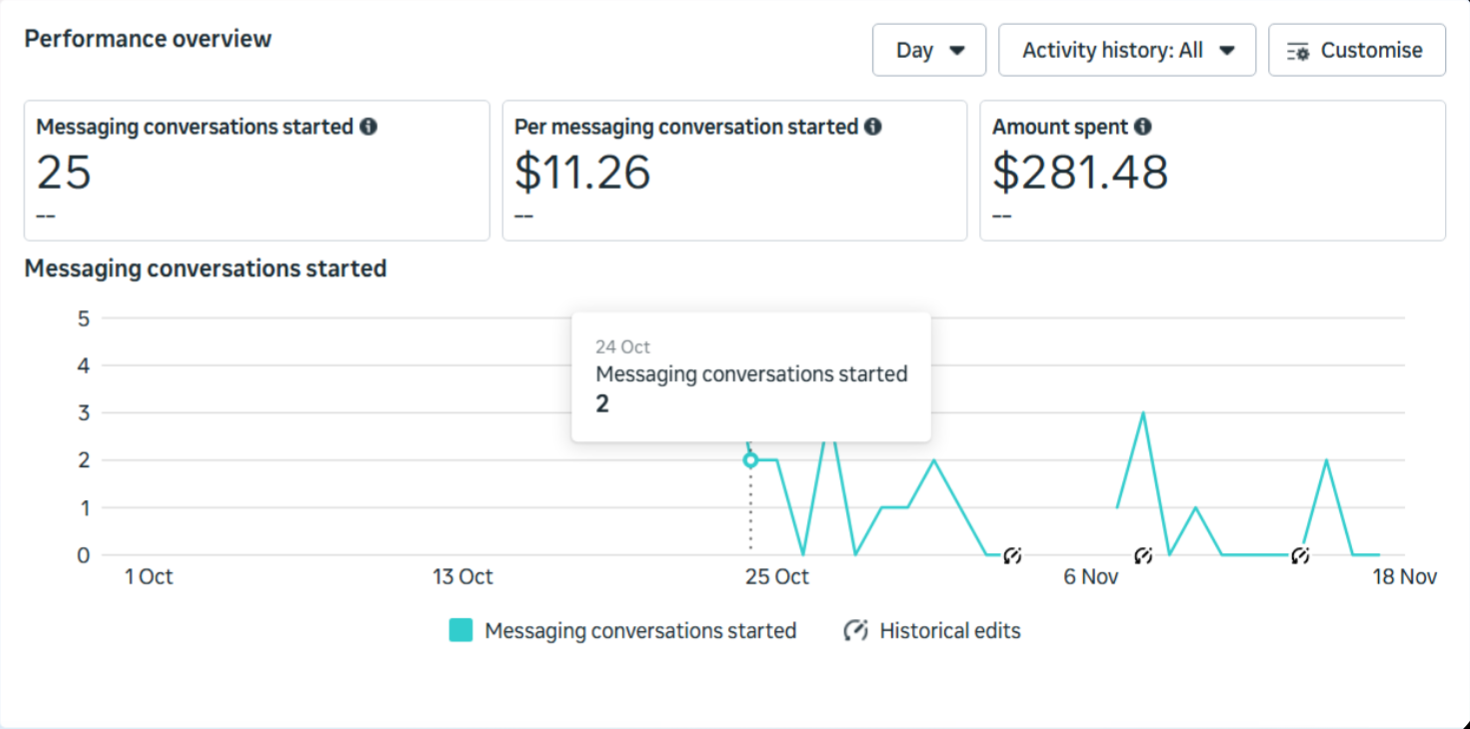1470x729 pixels.
Task: Open the latest historical edit marker on chart
Action: pyautogui.click(x=1299, y=556)
